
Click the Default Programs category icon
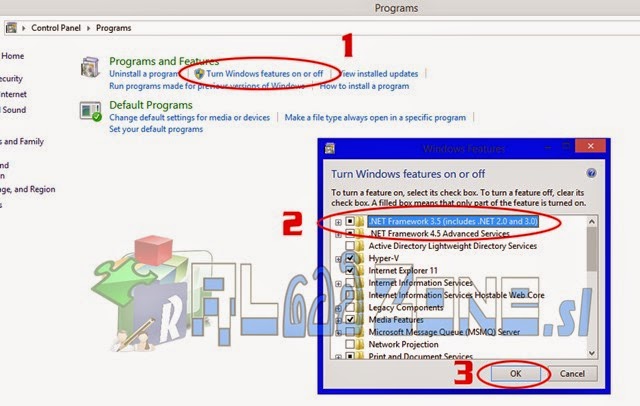coord(90,111)
